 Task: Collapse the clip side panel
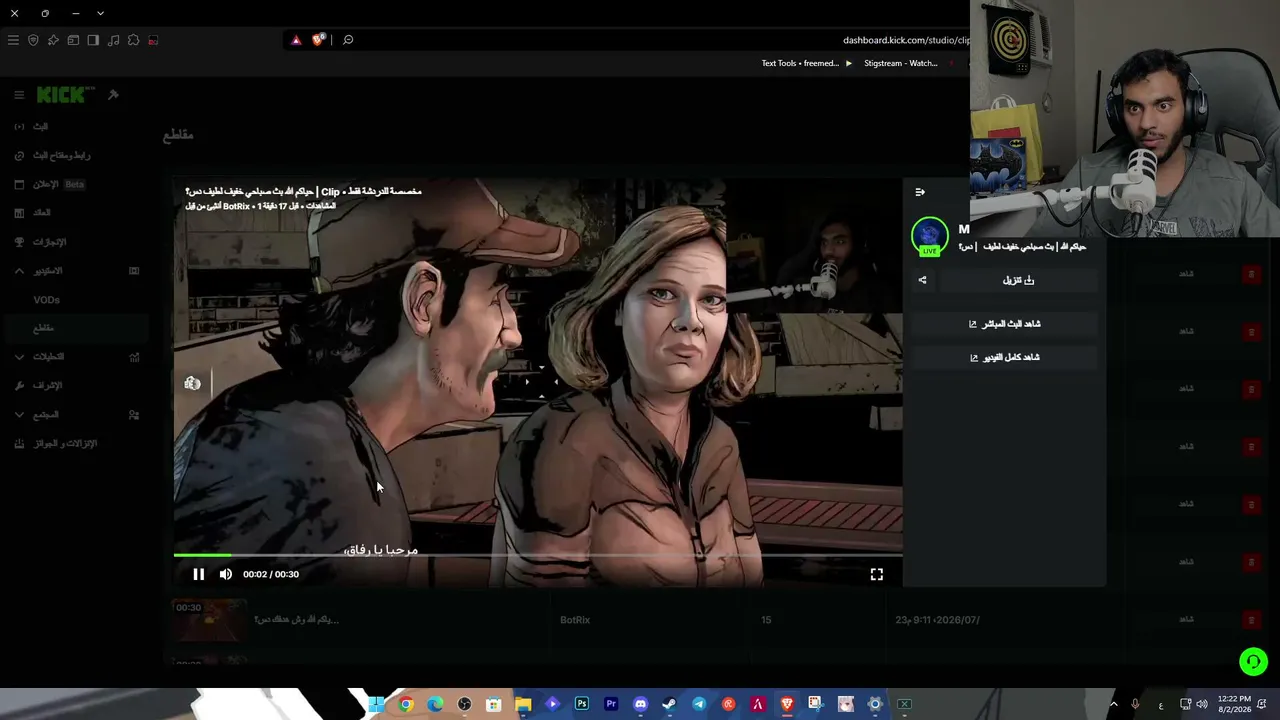(x=920, y=192)
